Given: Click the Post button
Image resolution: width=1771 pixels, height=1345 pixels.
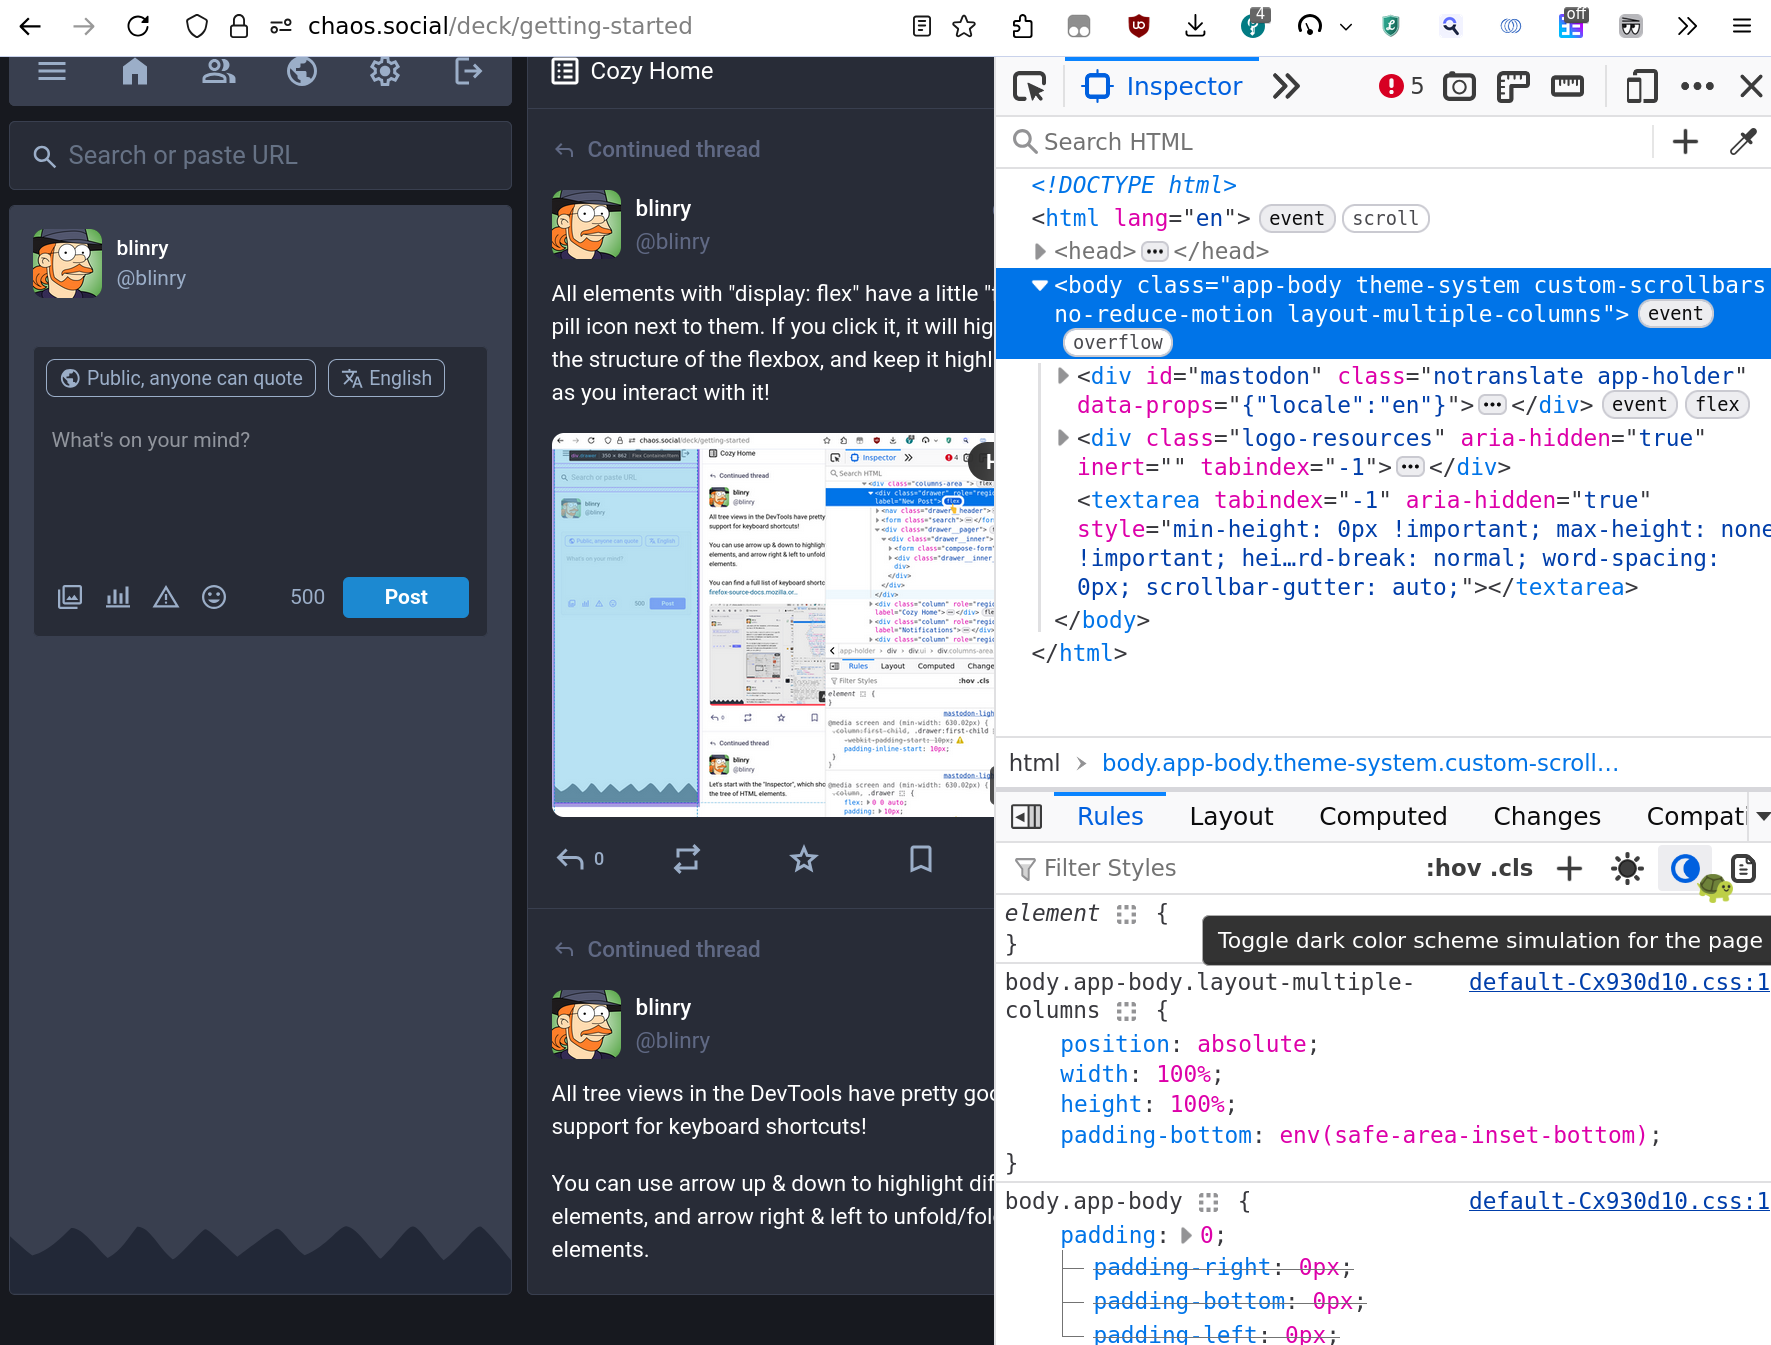Looking at the screenshot, I should (405, 596).
